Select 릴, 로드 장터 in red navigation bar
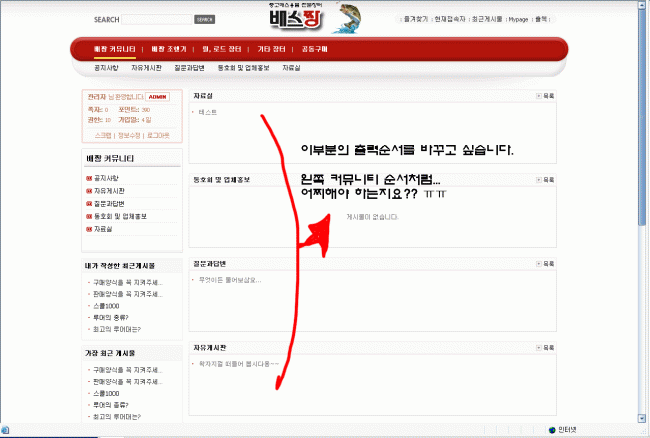This screenshot has width=650, height=438. point(221,49)
